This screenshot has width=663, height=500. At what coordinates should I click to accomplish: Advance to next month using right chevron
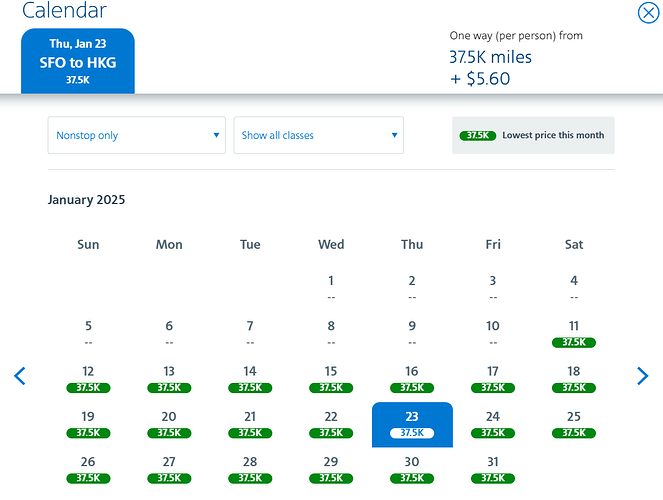tap(642, 376)
